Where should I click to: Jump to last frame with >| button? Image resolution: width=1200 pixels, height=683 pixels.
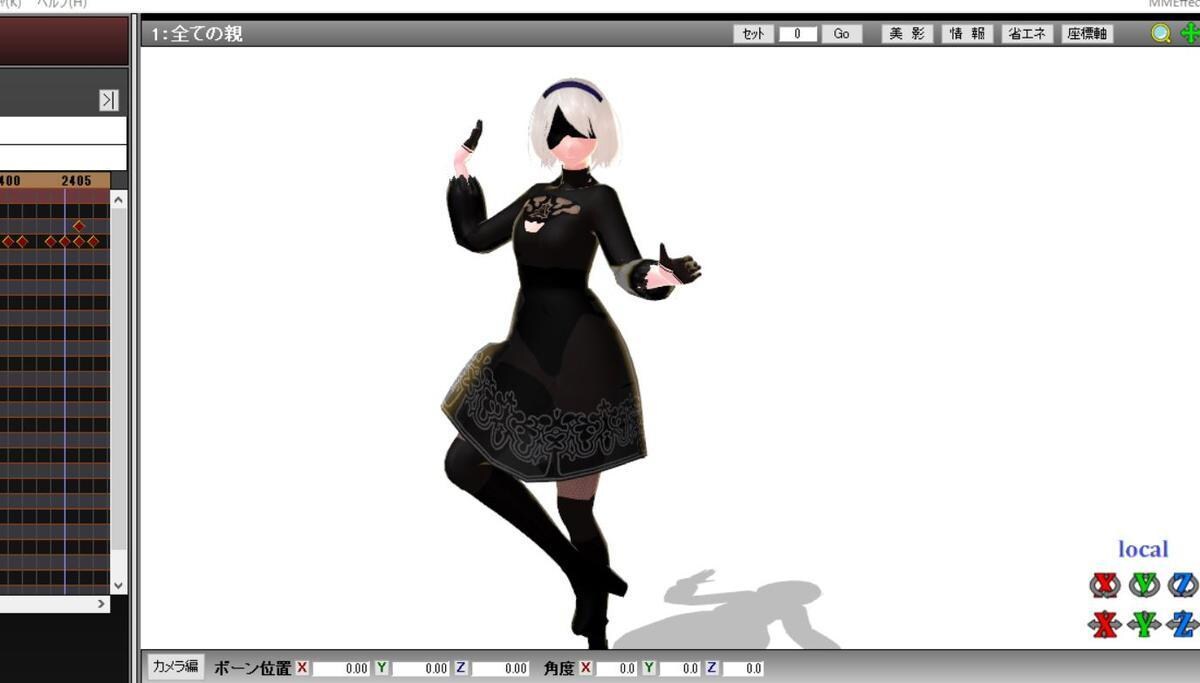tap(109, 100)
